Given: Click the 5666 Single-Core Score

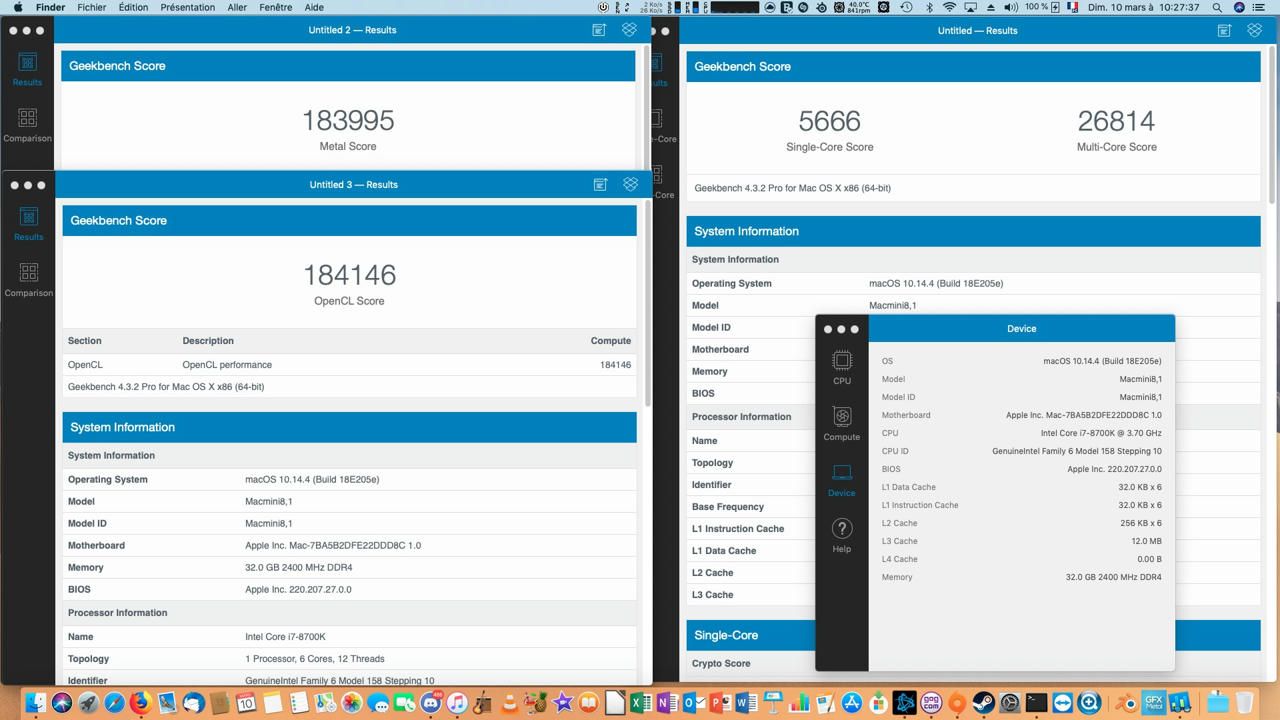Looking at the screenshot, I should coord(829,121).
